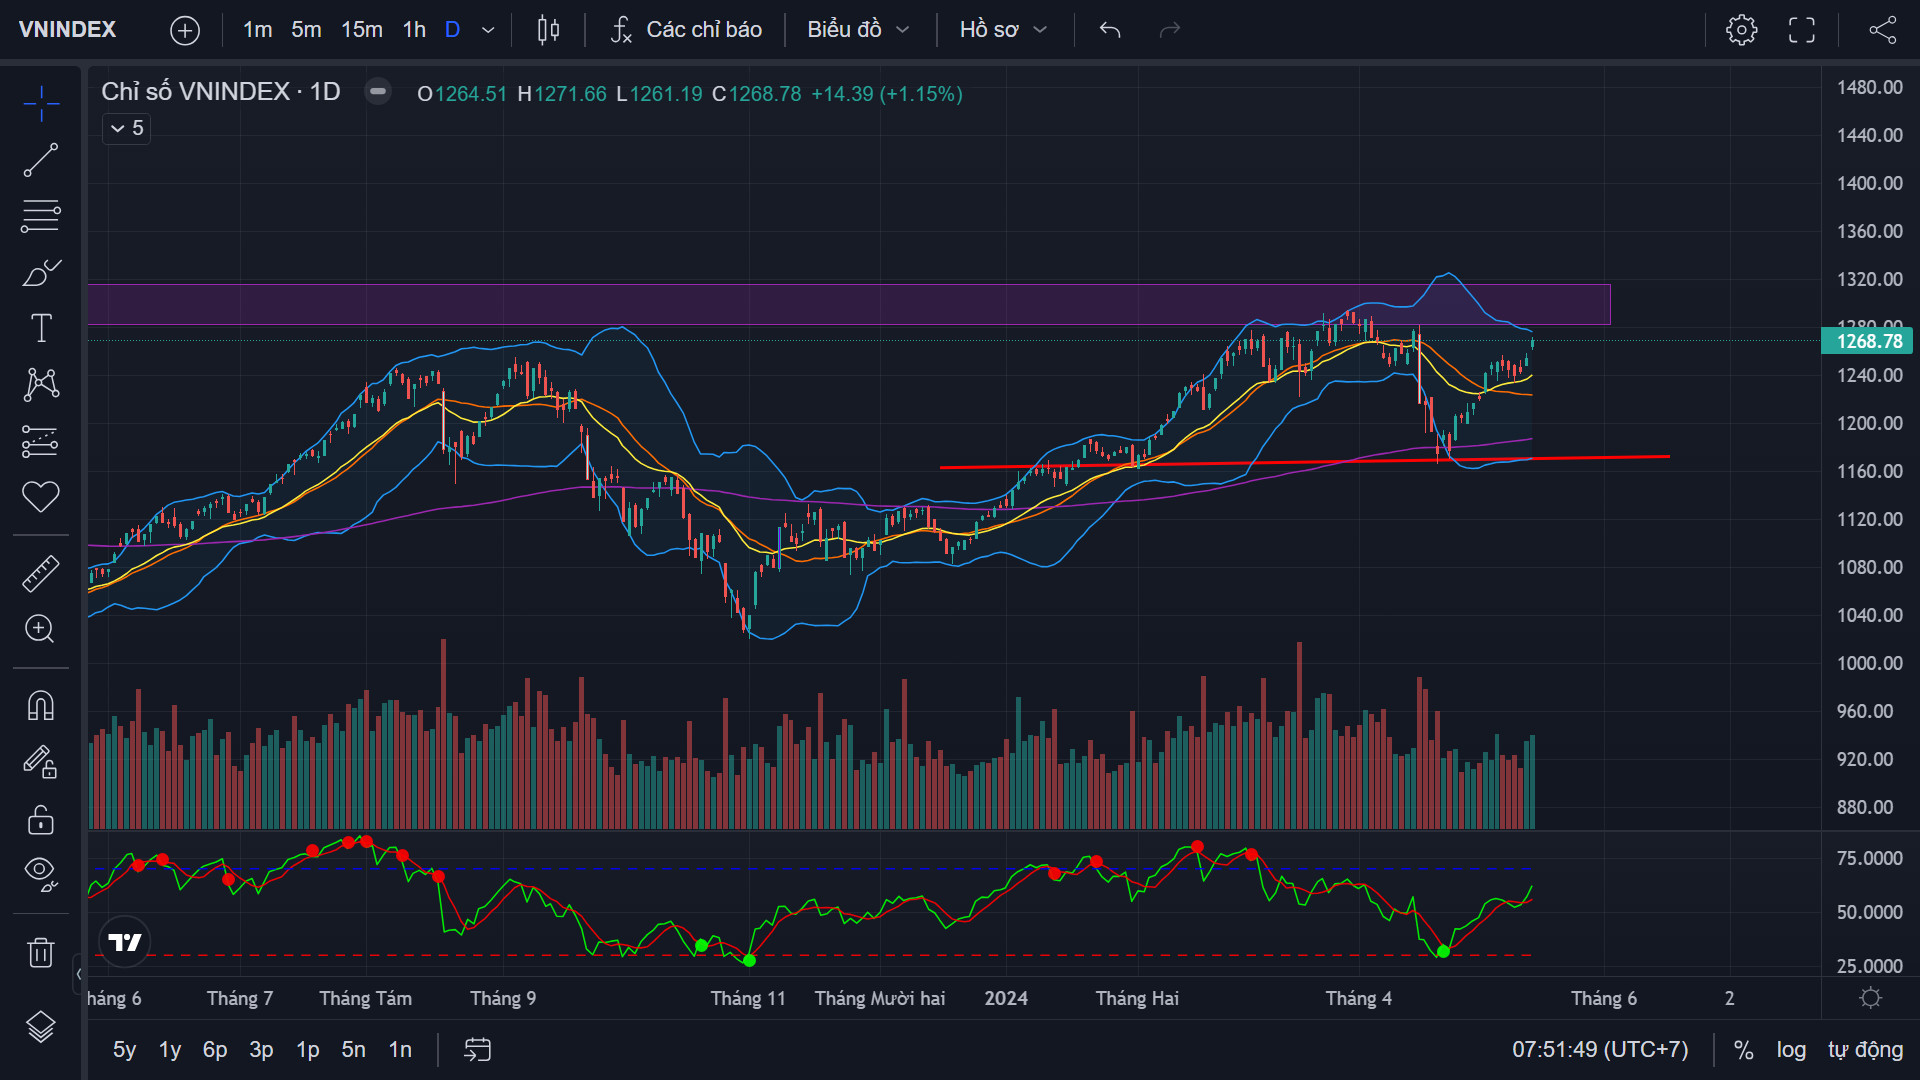This screenshot has height=1080, width=1920.
Task: Open the go to date calendar
Action: pyautogui.click(x=478, y=1050)
